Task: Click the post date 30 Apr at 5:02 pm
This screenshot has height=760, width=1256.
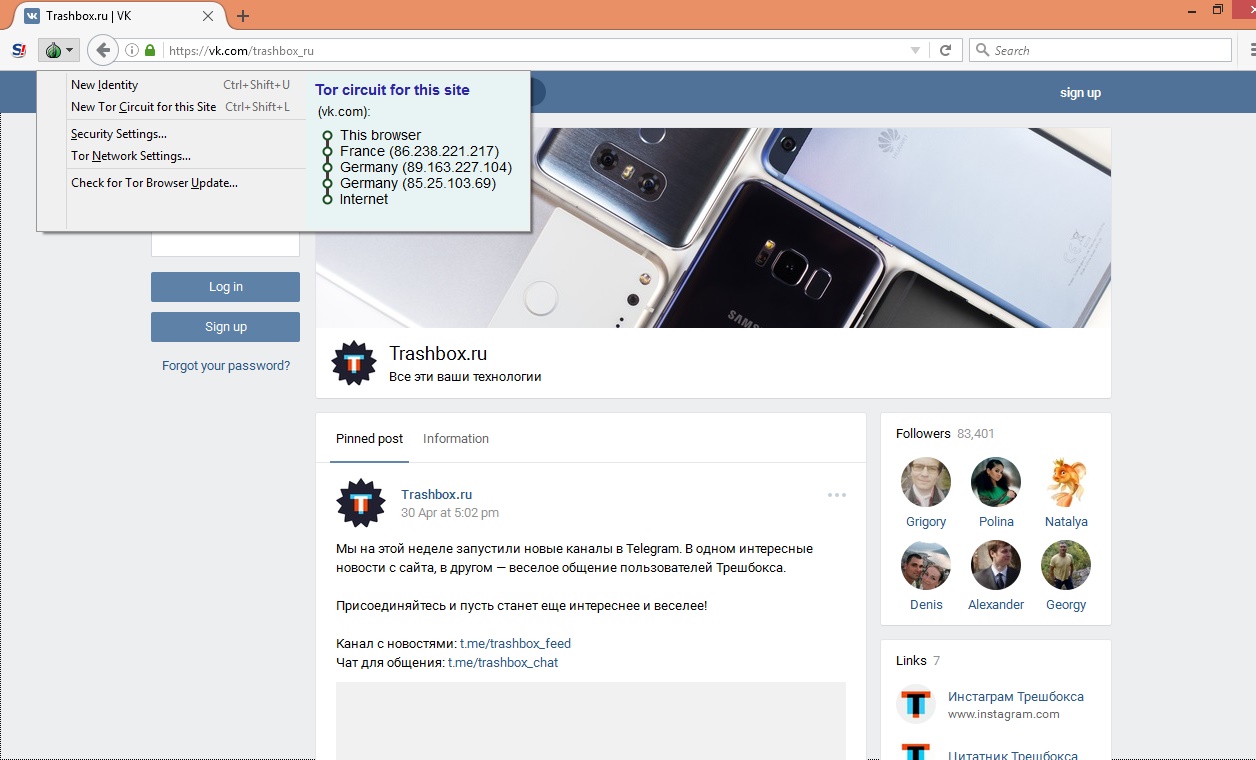Action: pyautogui.click(x=450, y=513)
